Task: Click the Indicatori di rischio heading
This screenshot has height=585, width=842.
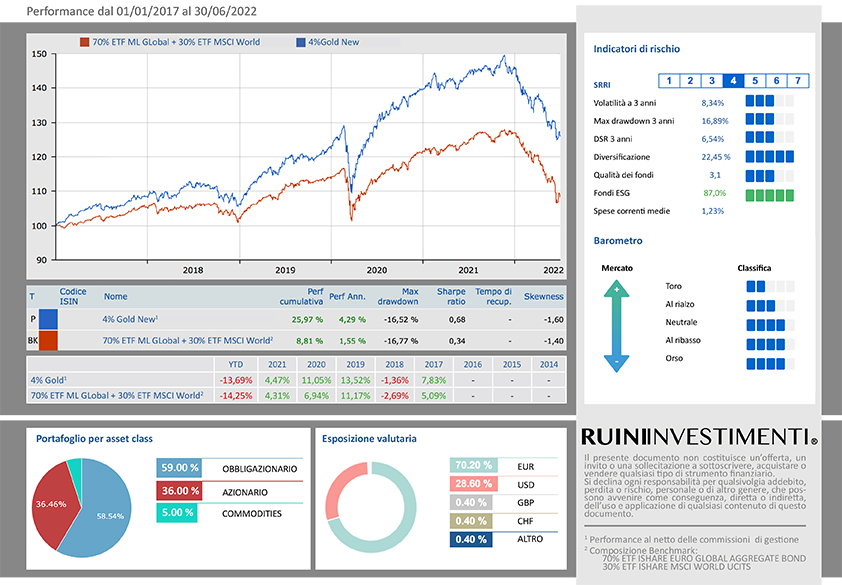Action: coord(636,49)
